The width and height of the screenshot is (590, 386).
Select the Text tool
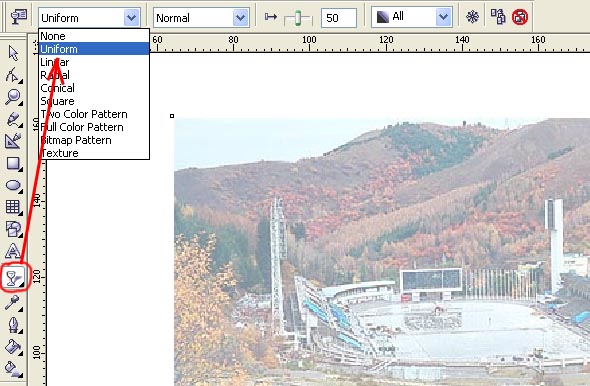point(13,251)
